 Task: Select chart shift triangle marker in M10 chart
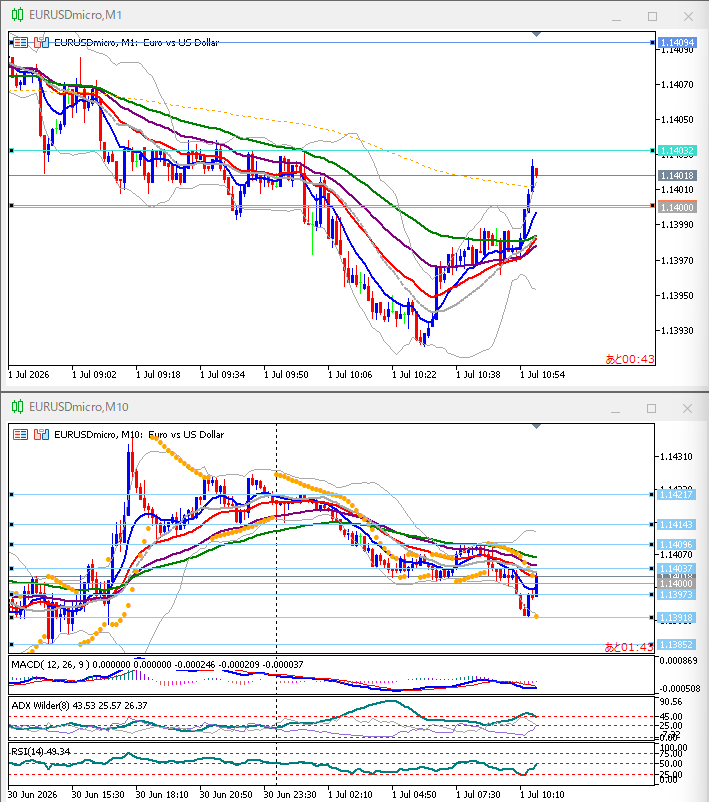coord(536,426)
